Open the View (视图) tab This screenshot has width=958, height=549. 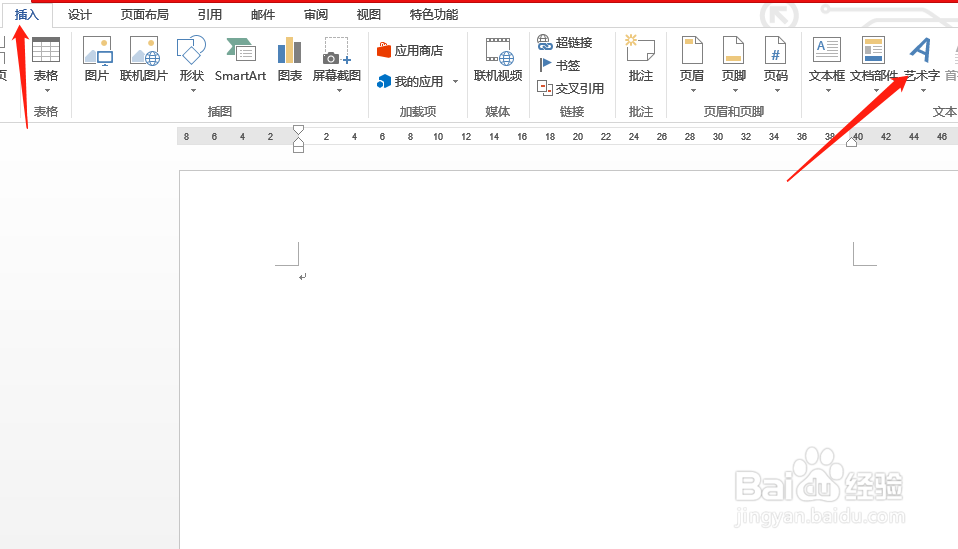pos(368,15)
